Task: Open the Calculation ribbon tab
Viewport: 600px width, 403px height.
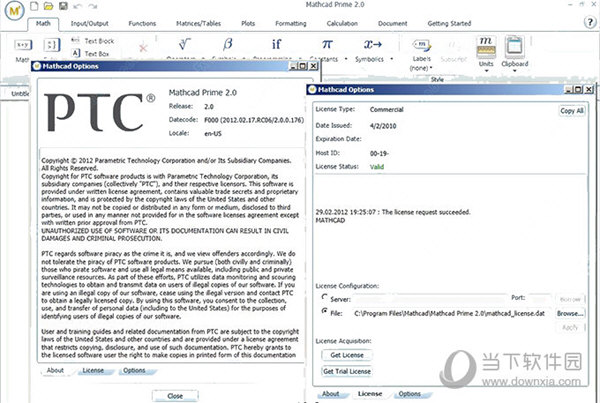Action: tap(342, 23)
